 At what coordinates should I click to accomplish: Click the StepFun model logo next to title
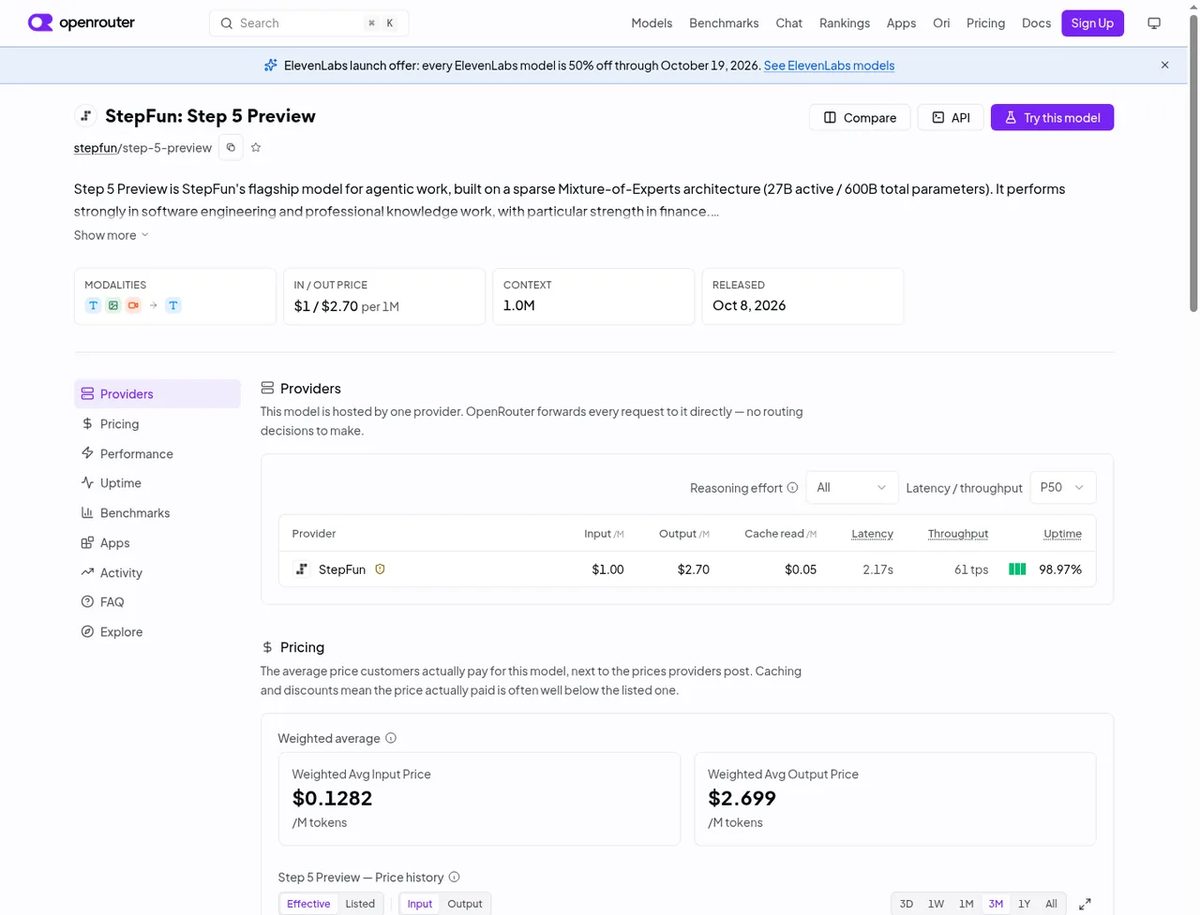click(x=86, y=116)
